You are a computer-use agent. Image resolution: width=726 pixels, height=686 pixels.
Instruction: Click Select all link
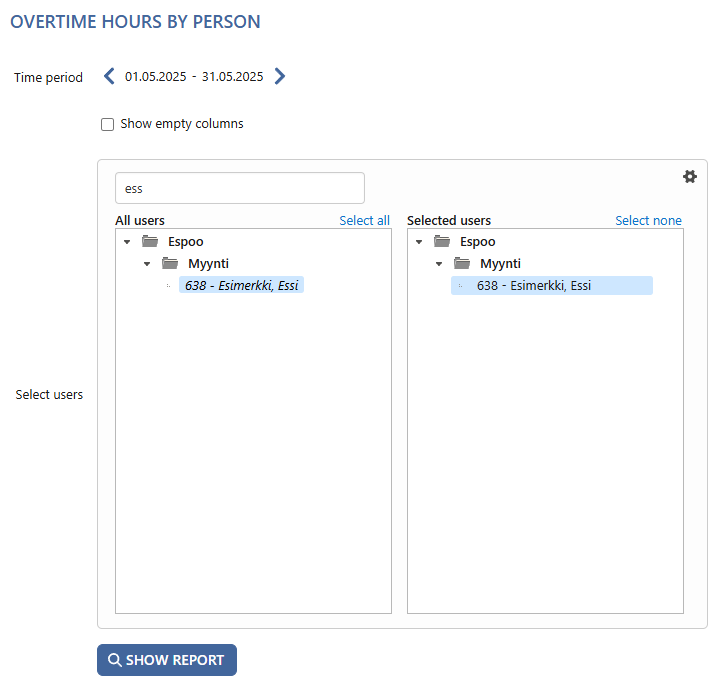364,220
